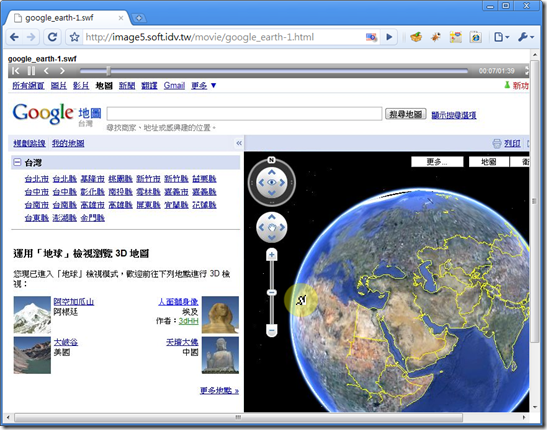Open a new tab with the plus button
The width and height of the screenshot is (547, 430).
[139, 18]
